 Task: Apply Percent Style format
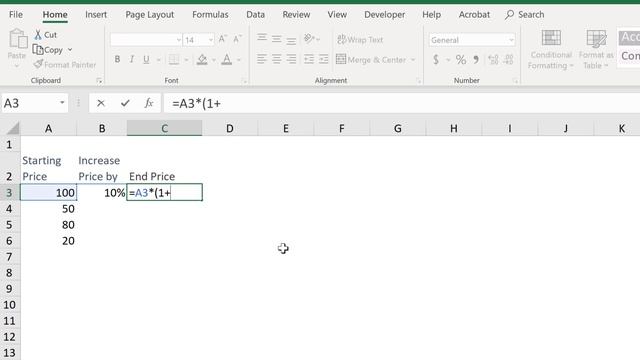pyautogui.click(x=461, y=60)
